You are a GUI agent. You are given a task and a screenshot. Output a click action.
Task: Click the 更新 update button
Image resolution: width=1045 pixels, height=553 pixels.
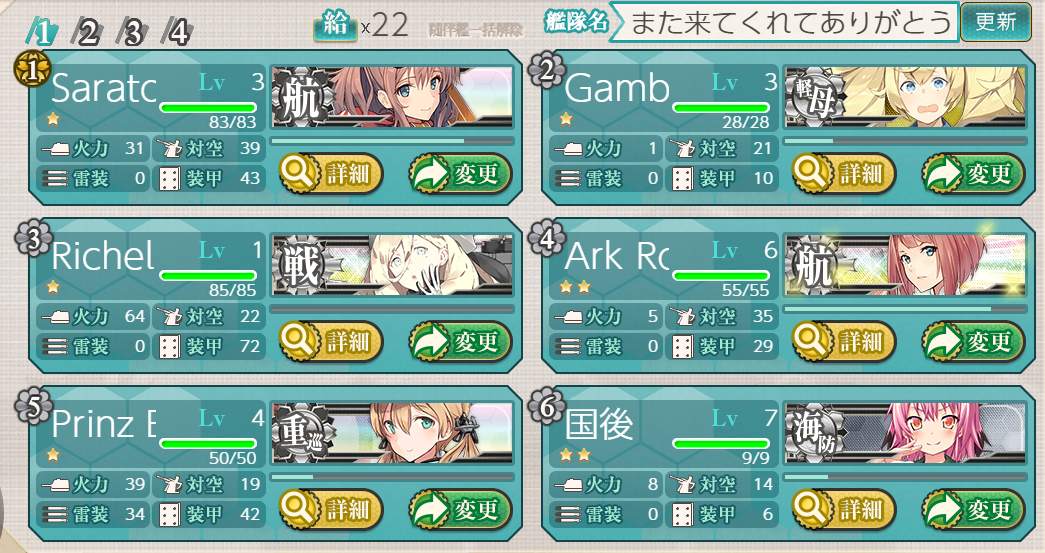pos(996,22)
